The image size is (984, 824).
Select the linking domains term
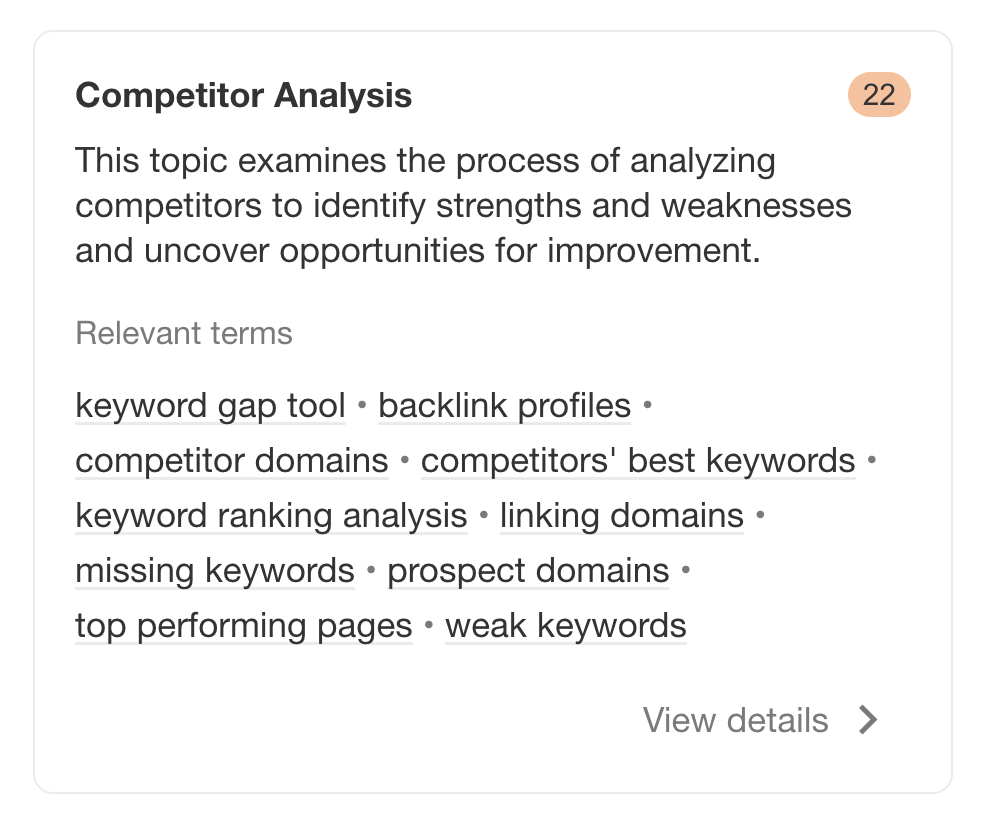click(x=621, y=515)
